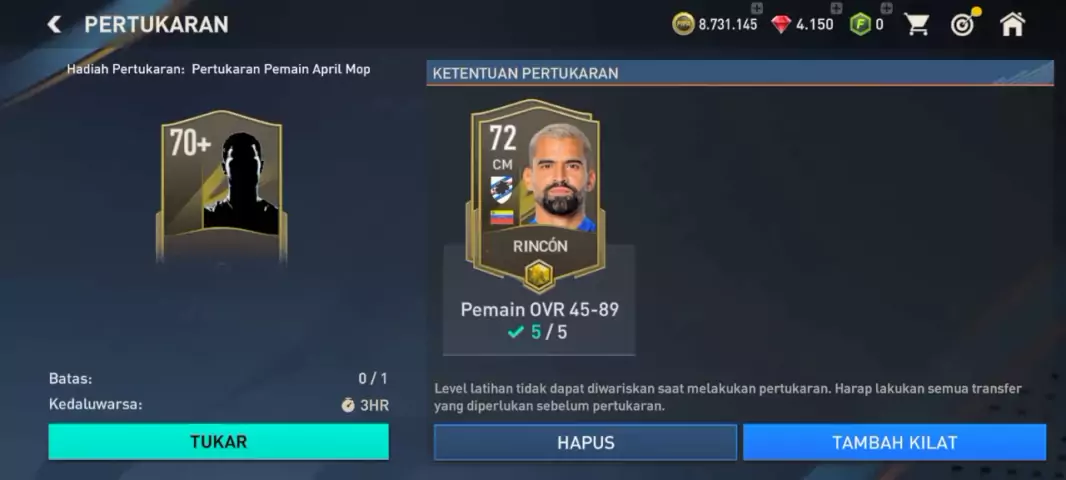1066x480 pixels.
Task: Tap the gold rank badge under Rincón
Action: pyautogui.click(x=538, y=276)
